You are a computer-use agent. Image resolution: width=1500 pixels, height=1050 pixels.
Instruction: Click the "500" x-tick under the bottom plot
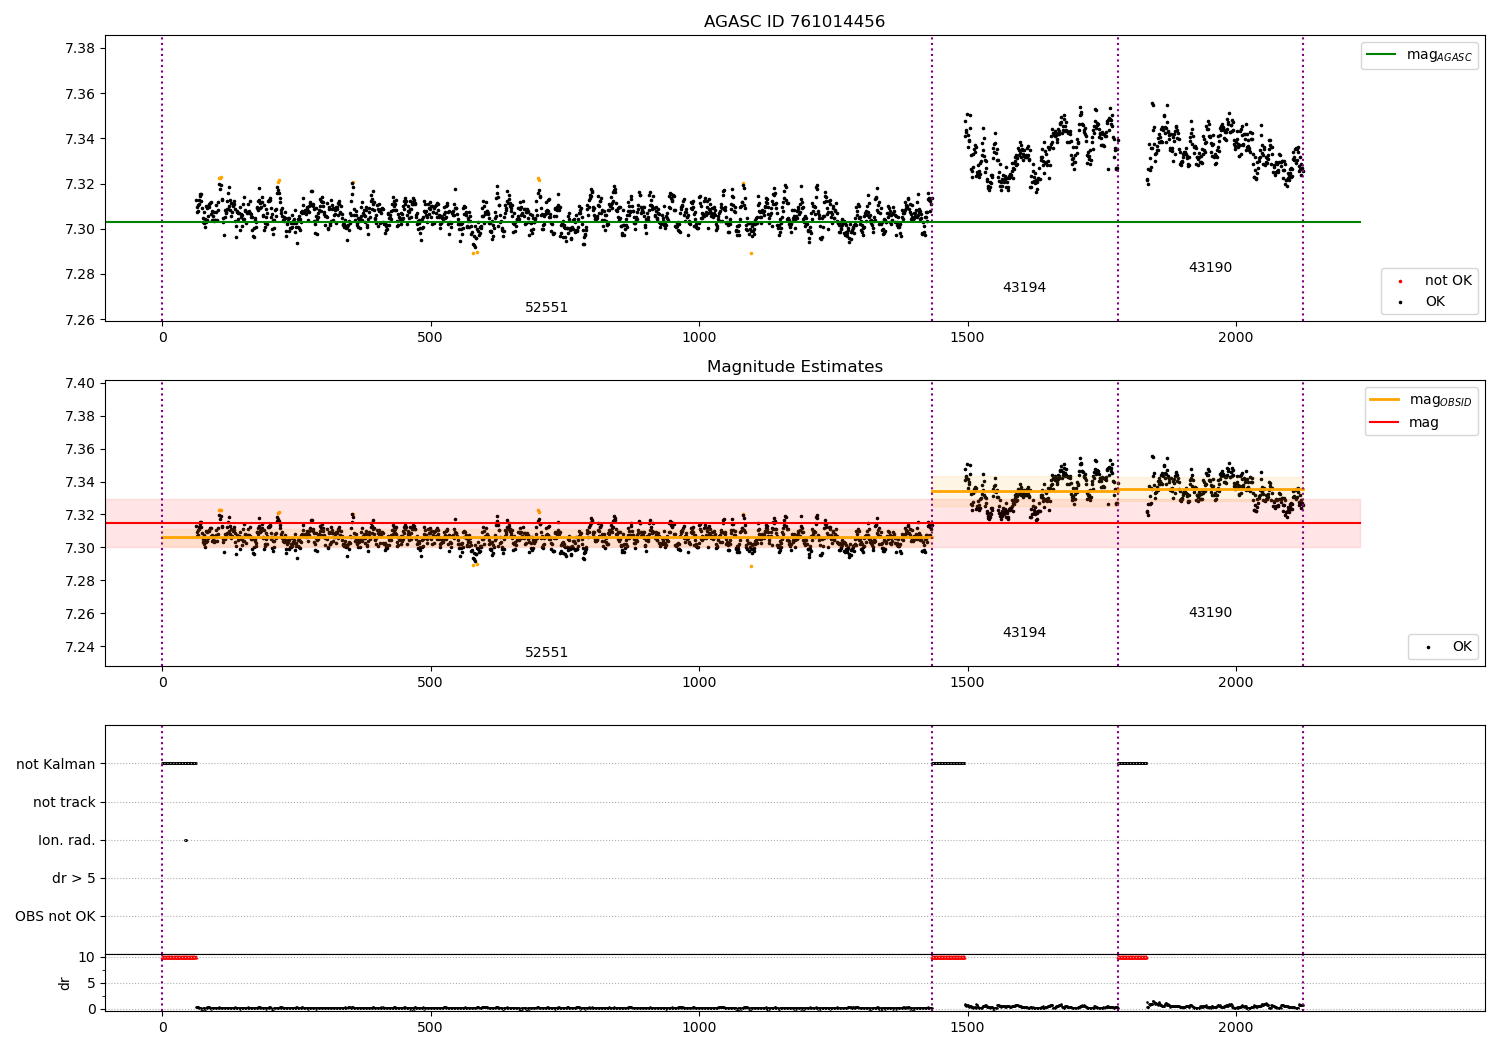[430, 1028]
